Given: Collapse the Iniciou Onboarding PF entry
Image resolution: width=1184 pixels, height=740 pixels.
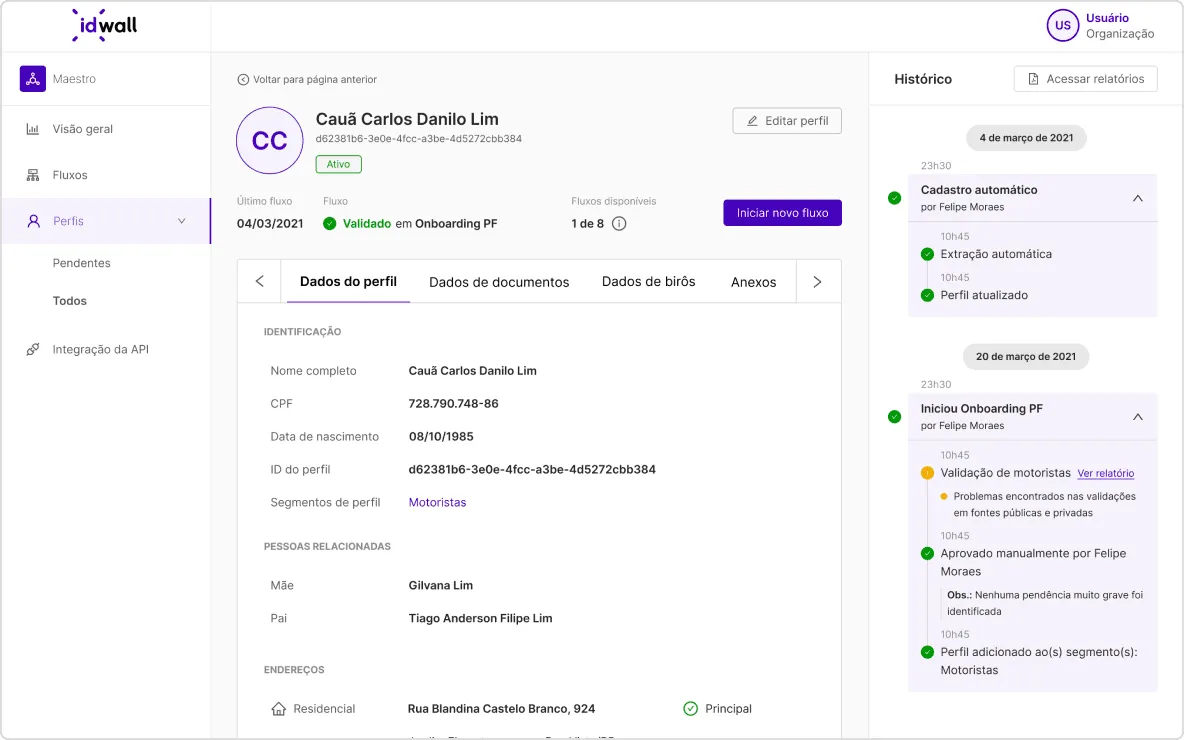Looking at the screenshot, I should (x=1137, y=417).
